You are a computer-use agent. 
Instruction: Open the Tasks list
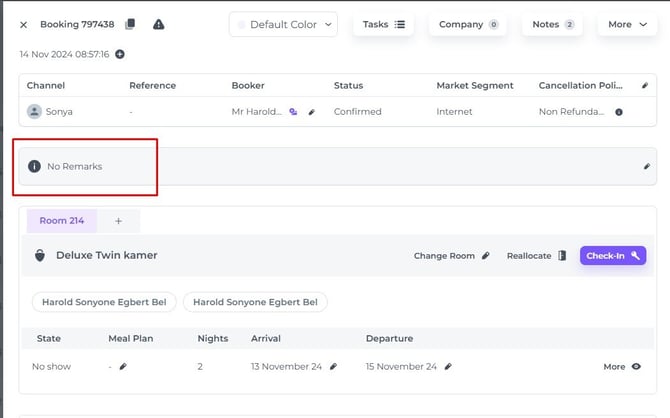tap(383, 24)
